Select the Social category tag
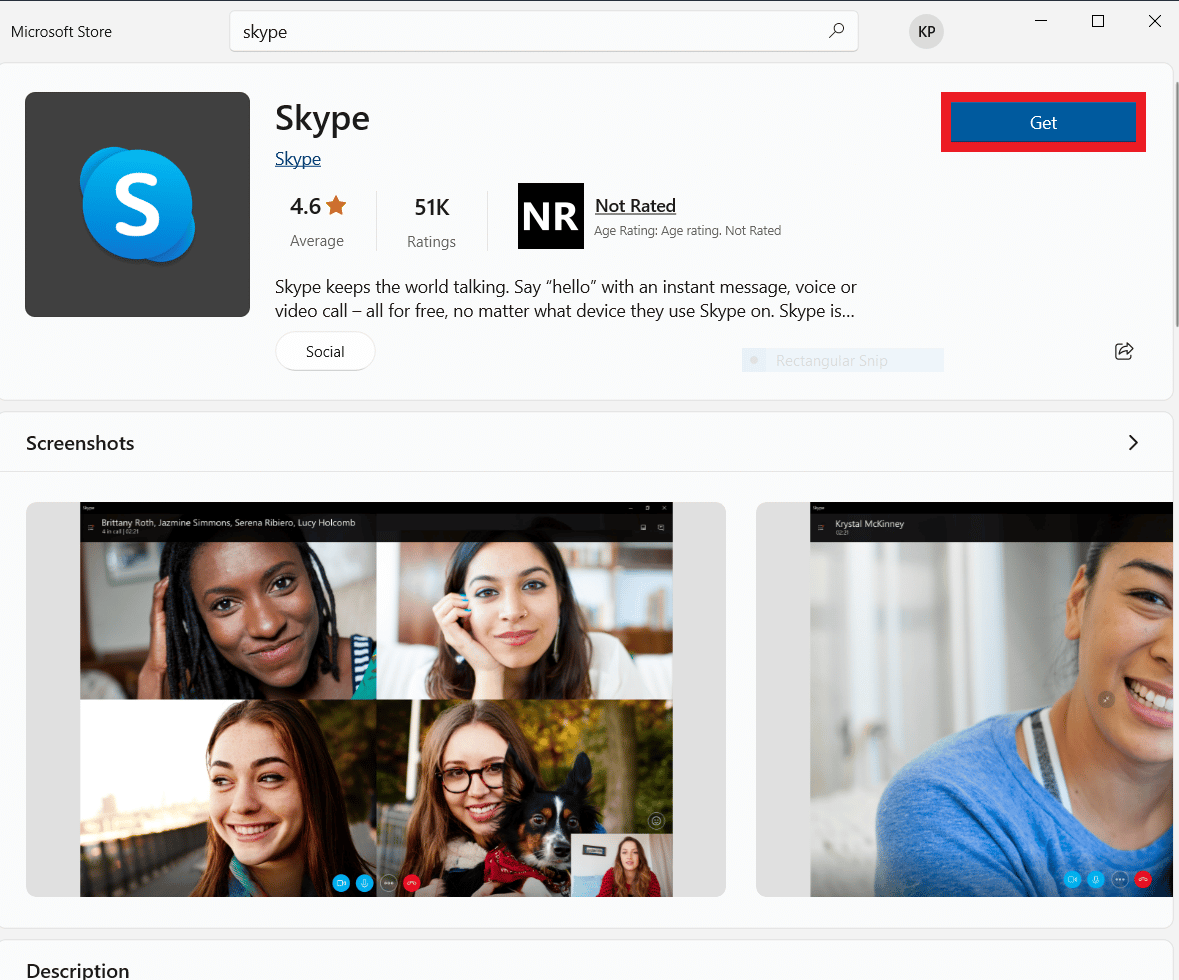 tap(325, 351)
